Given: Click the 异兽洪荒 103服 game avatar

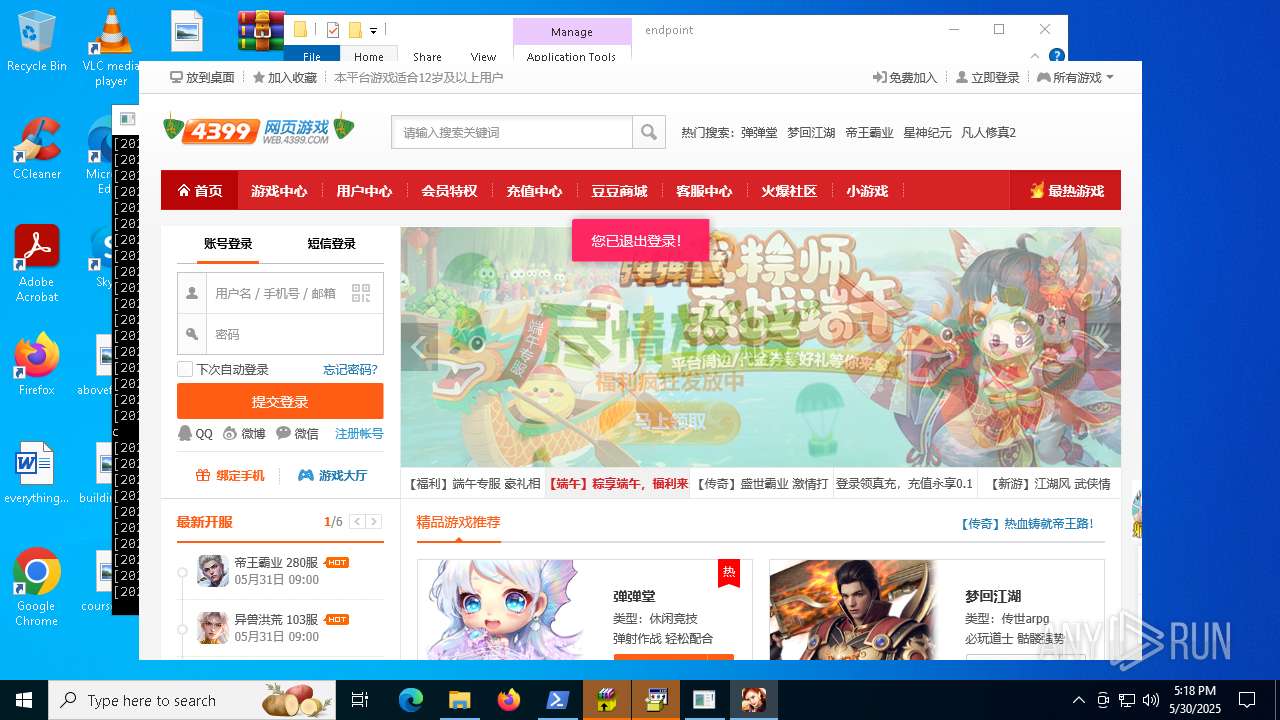Looking at the screenshot, I should point(213,628).
